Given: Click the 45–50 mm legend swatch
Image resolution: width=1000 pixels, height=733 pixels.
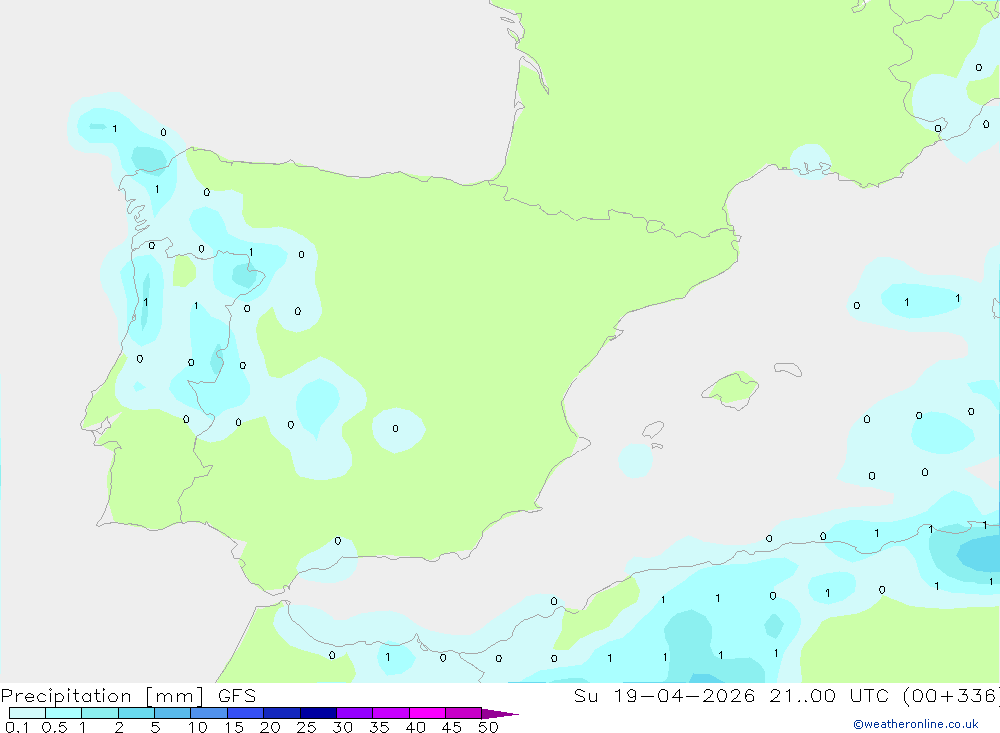Looking at the screenshot, I should coord(464,713).
